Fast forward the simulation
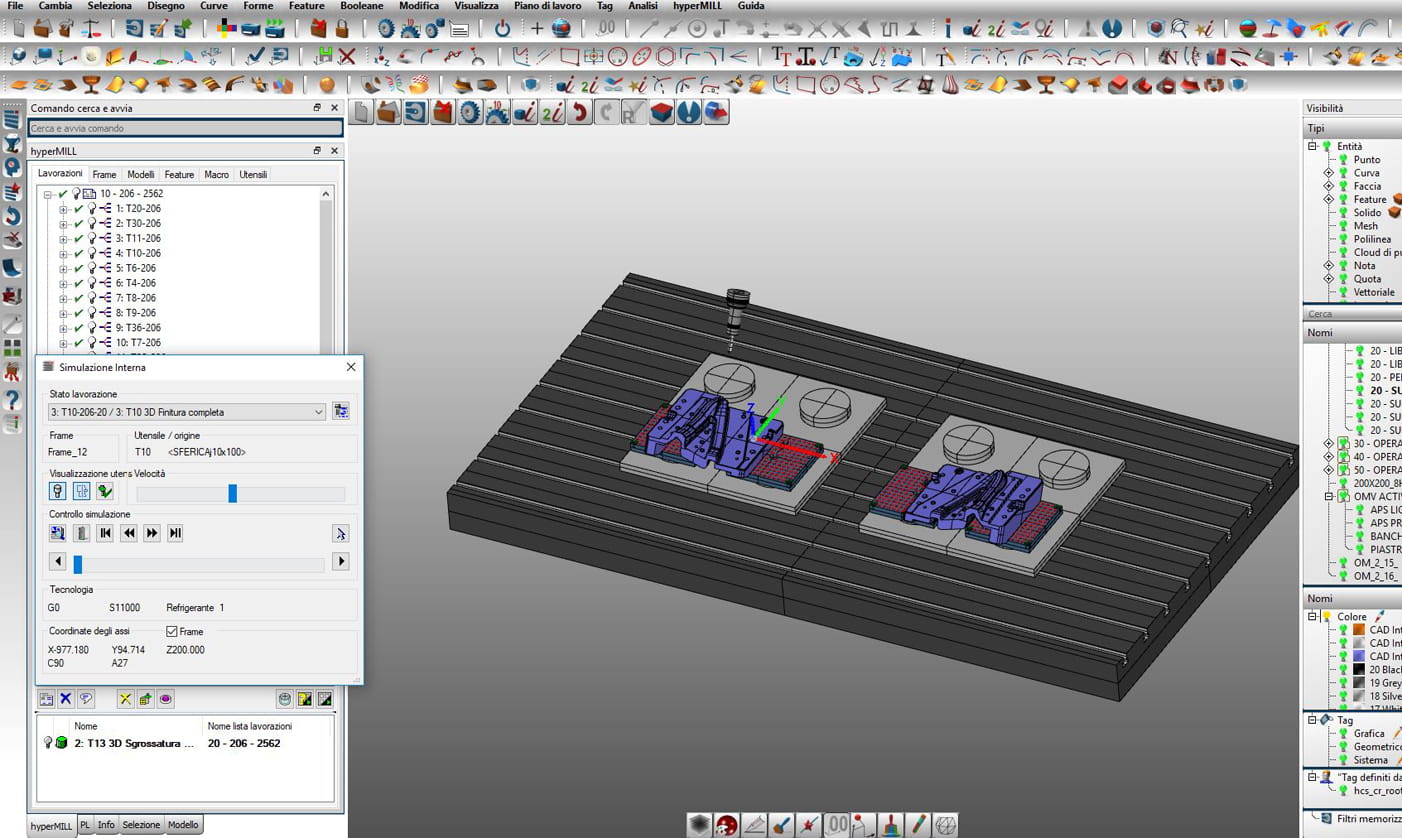This screenshot has height=838, width=1402. (152, 533)
